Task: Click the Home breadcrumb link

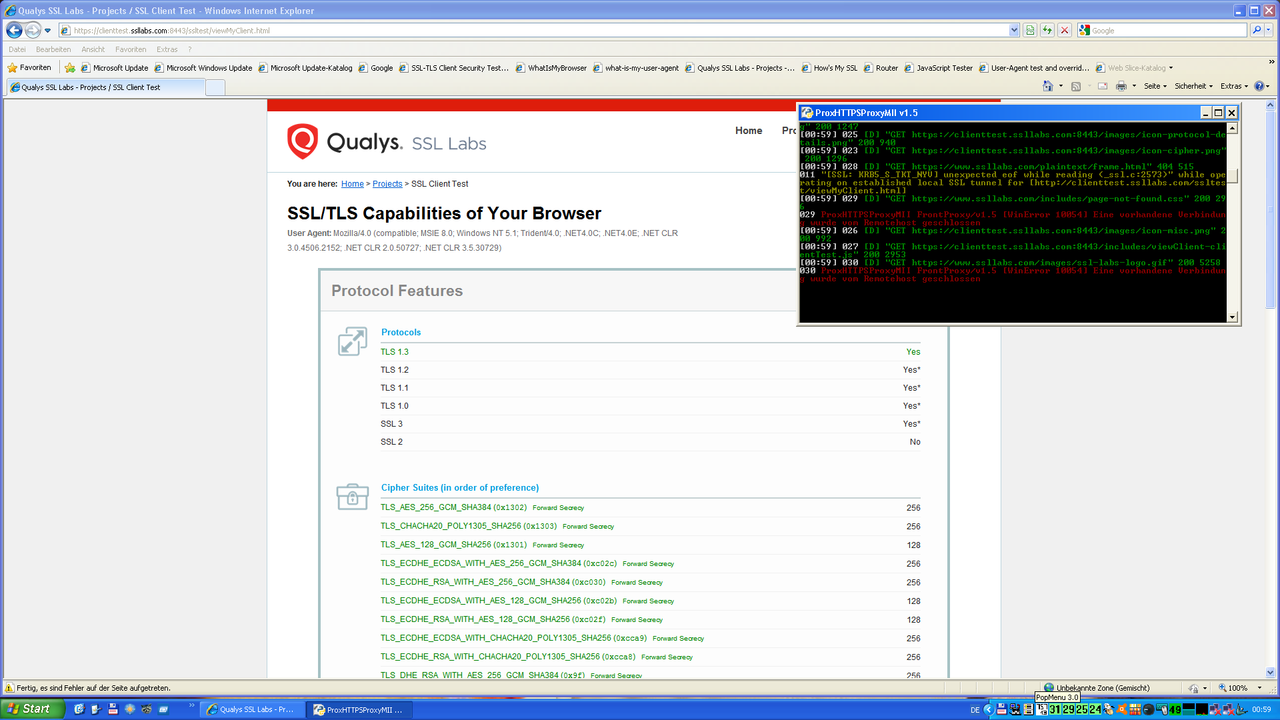Action: click(x=352, y=184)
